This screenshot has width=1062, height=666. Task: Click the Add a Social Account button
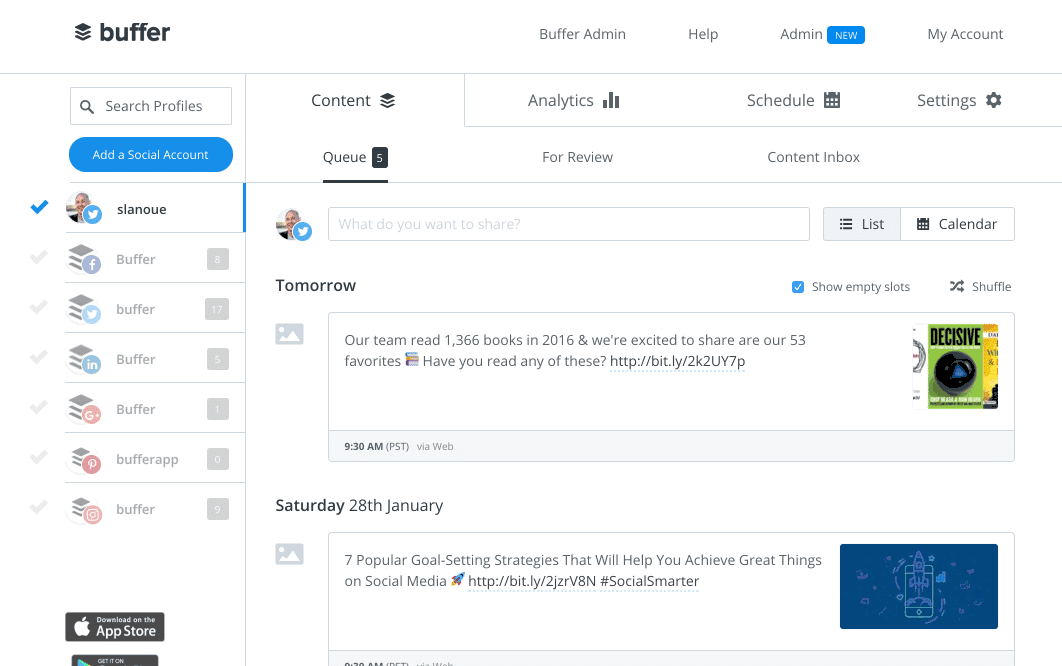[150, 154]
